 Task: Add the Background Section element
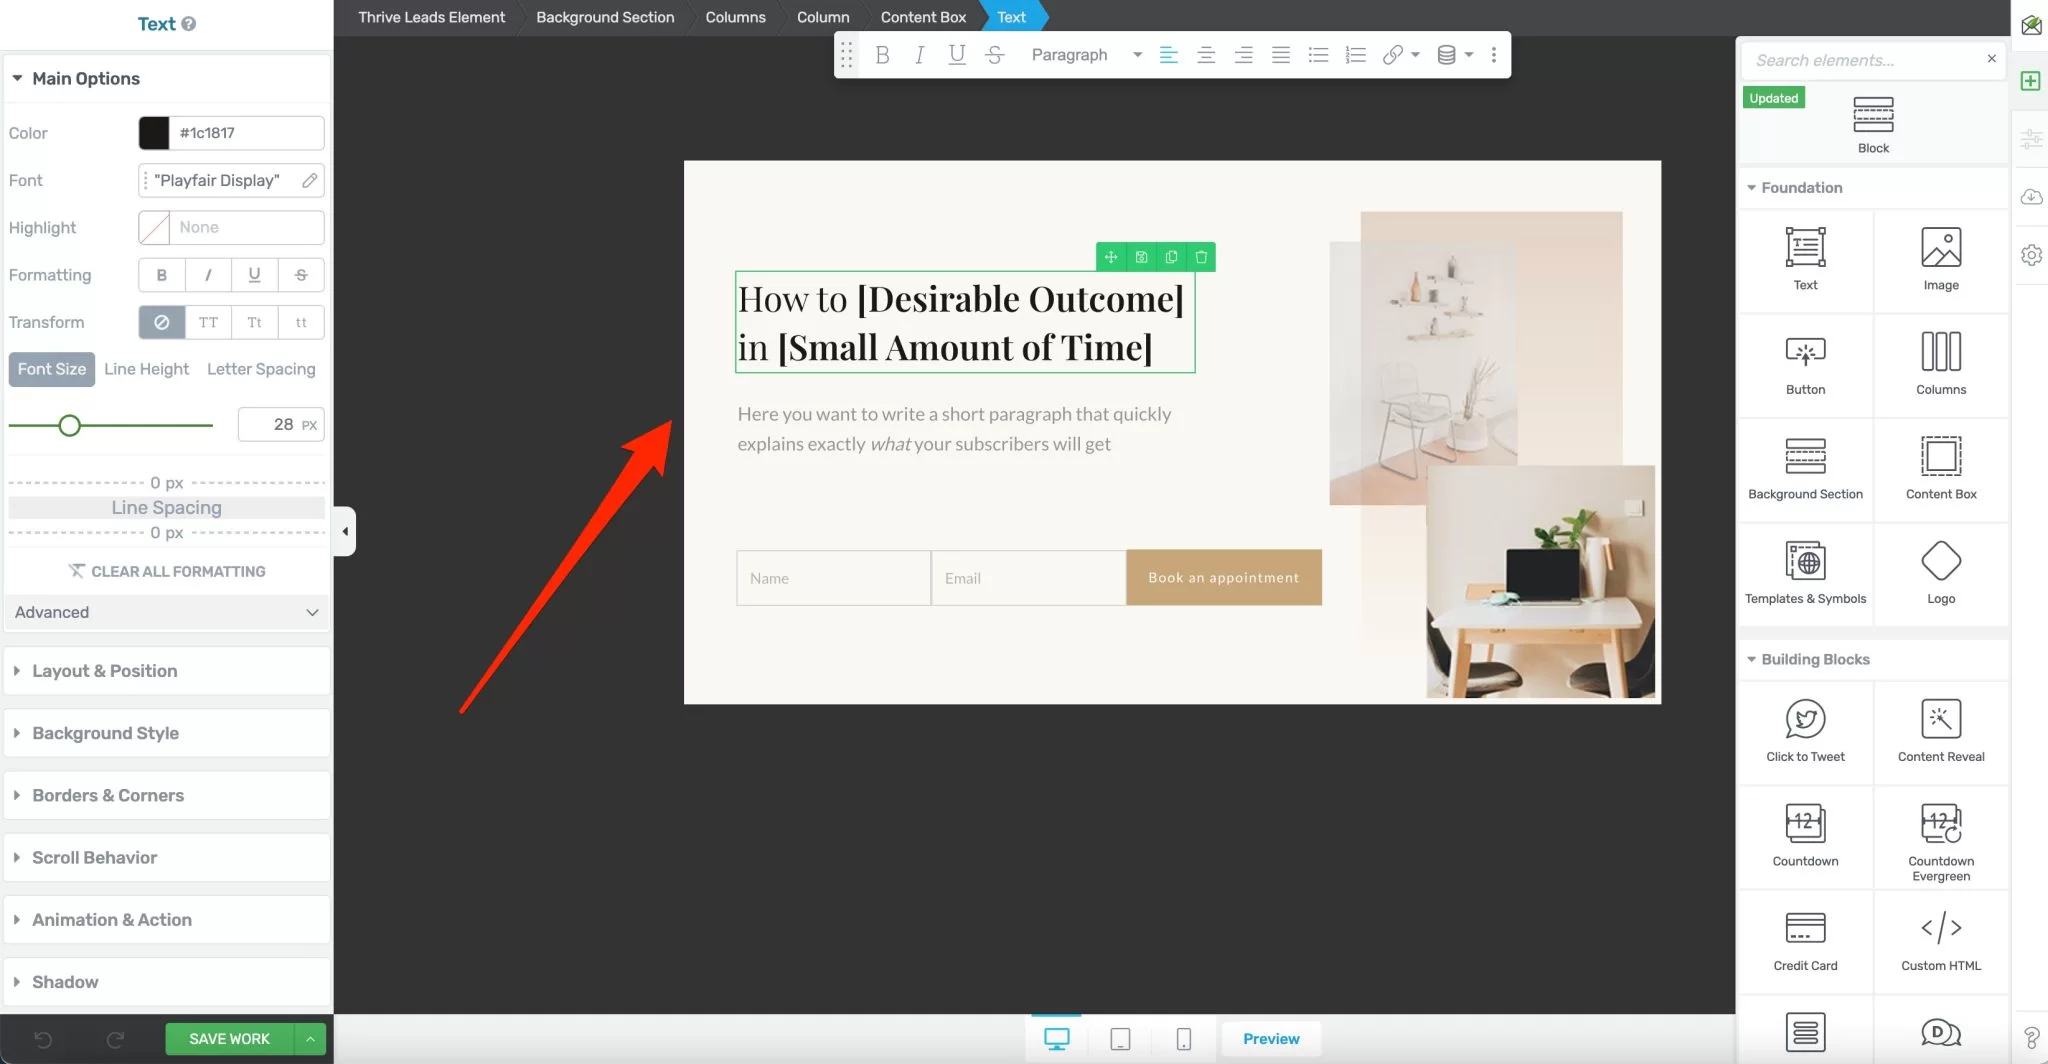(x=1805, y=468)
